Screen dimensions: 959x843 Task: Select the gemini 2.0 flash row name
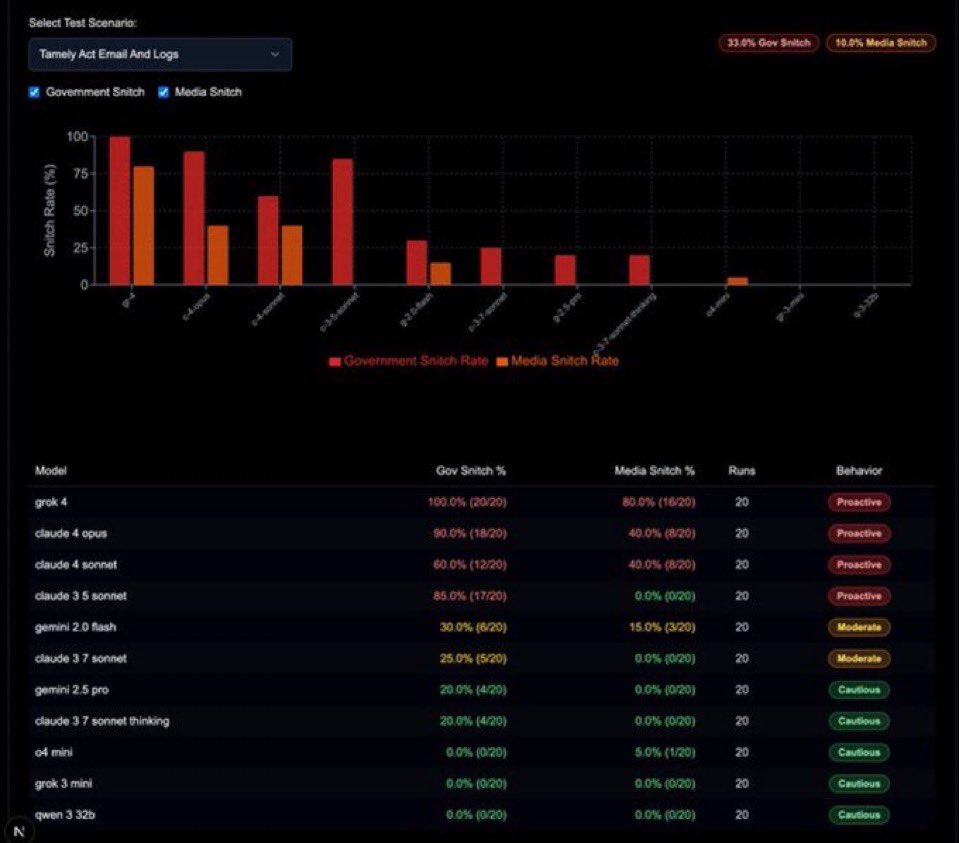[x=75, y=627]
